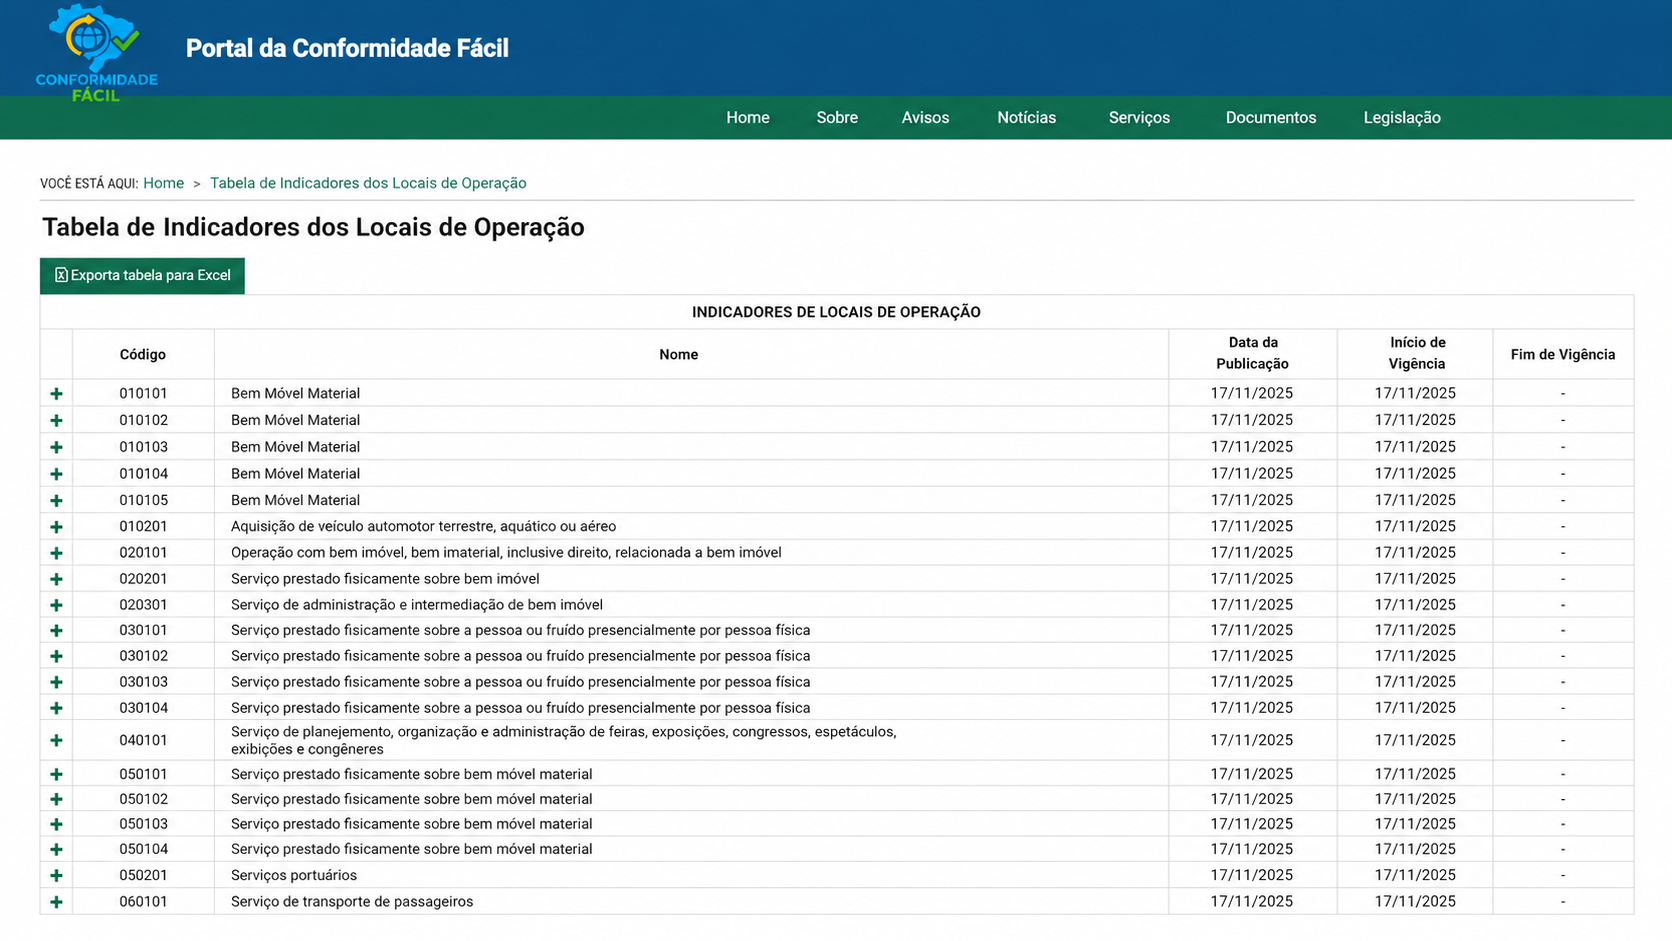The width and height of the screenshot is (1672, 941).
Task: Click 'Serviço de administração e intermediação' name
Action: click(x=417, y=604)
